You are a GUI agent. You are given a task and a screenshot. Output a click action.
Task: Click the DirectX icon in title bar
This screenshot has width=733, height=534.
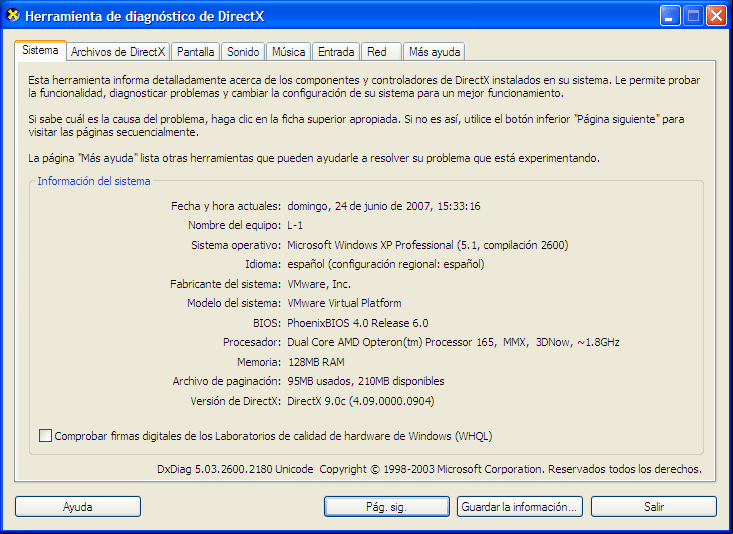[x=13, y=15]
